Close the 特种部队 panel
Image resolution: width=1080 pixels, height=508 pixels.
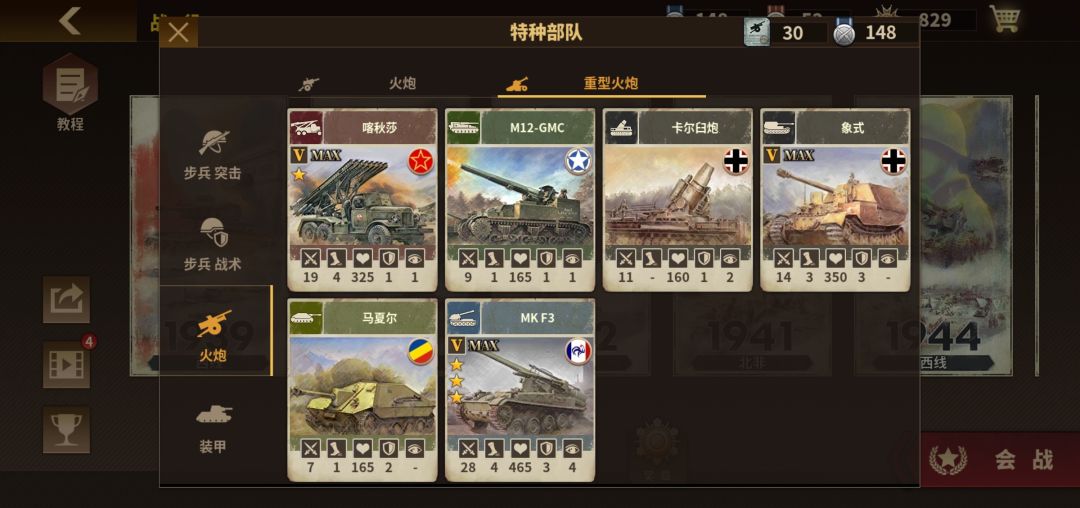179,32
